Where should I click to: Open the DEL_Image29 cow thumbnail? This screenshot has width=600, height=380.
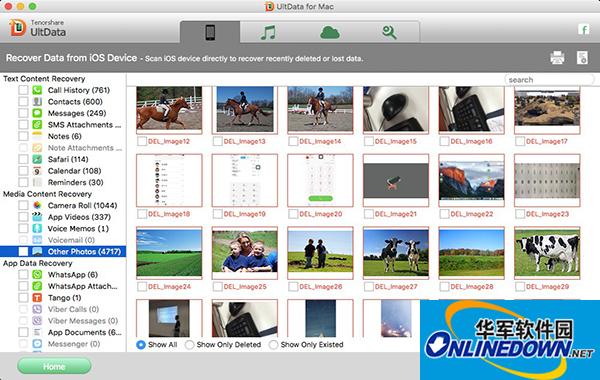point(547,253)
